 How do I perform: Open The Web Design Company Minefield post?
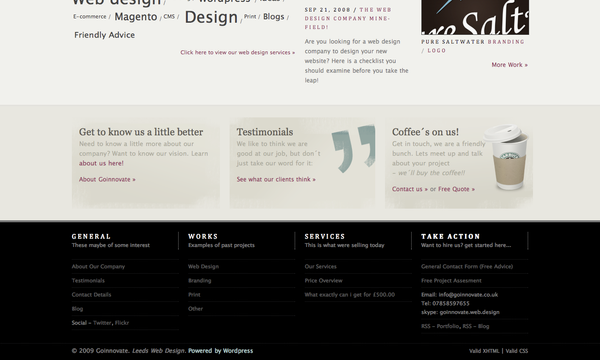coord(347,18)
